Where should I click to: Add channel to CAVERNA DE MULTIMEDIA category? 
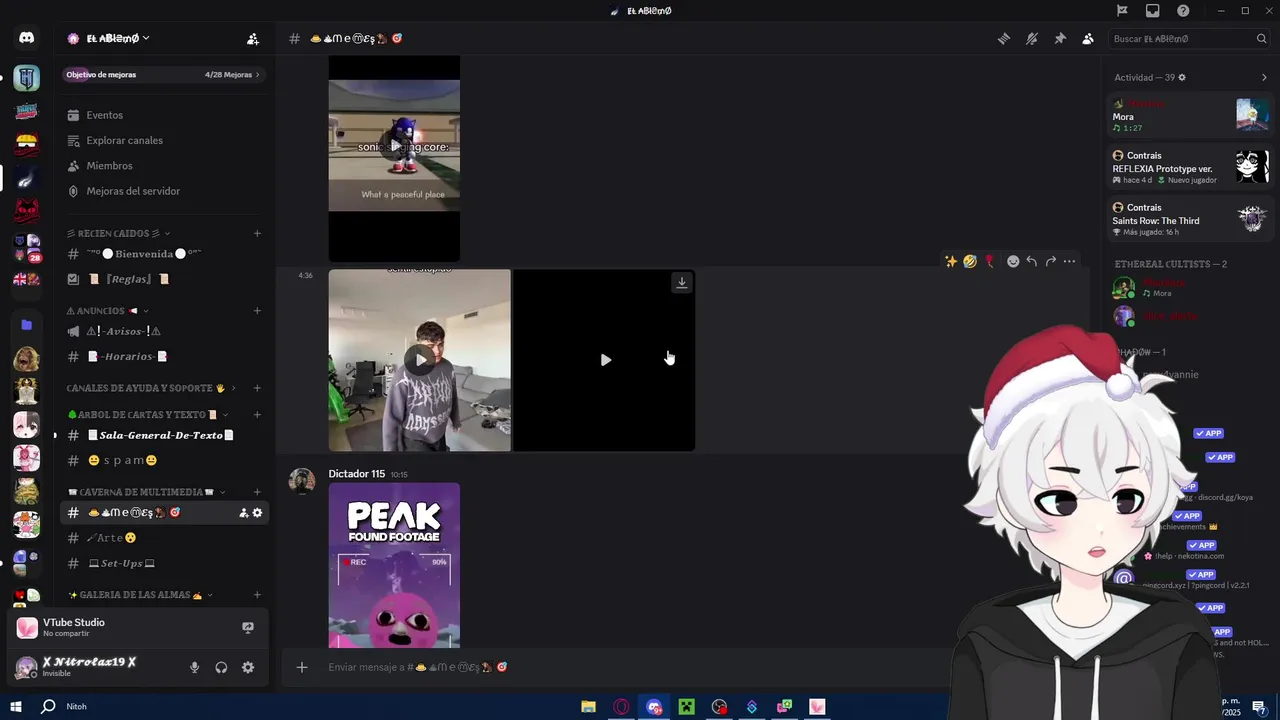tap(257, 492)
